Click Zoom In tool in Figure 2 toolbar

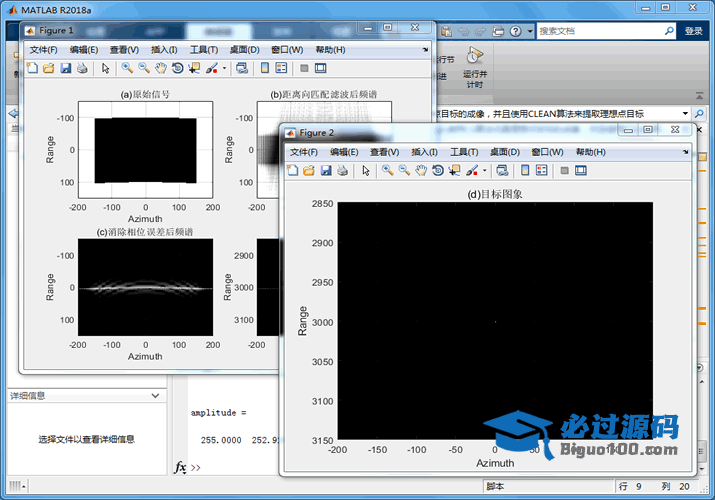(x=387, y=171)
